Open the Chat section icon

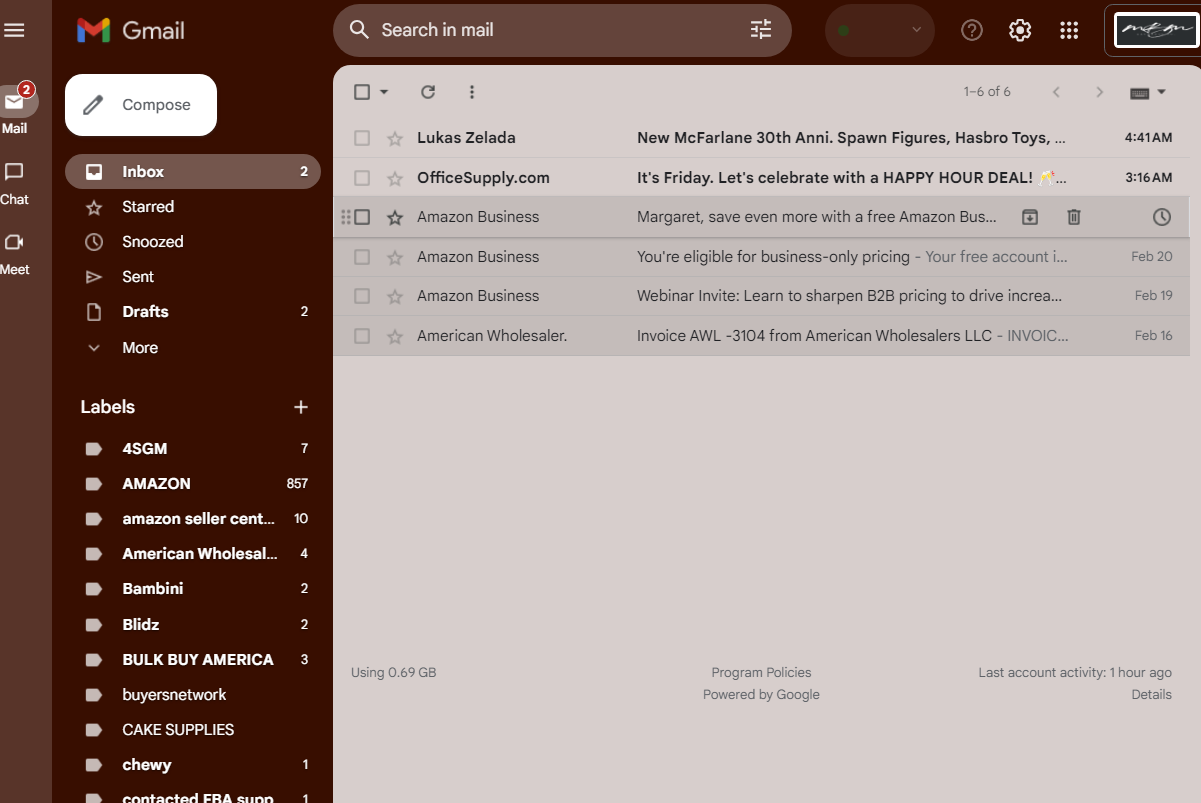pyautogui.click(x=14, y=172)
